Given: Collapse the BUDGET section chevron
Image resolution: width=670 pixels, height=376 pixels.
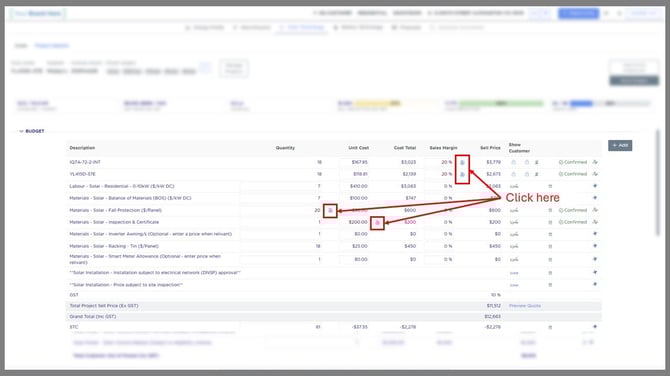Looking at the screenshot, I should click(21, 131).
